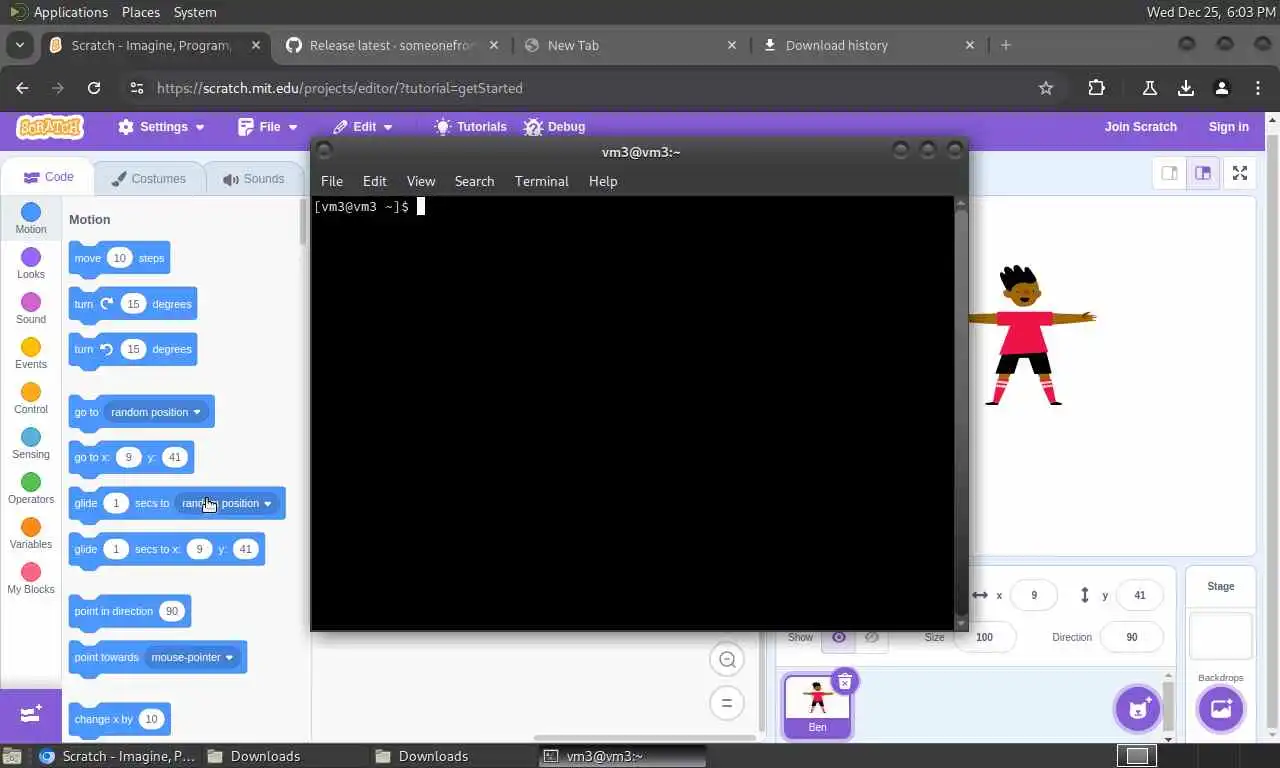Click the terminal vertical scrollbar

click(x=961, y=413)
